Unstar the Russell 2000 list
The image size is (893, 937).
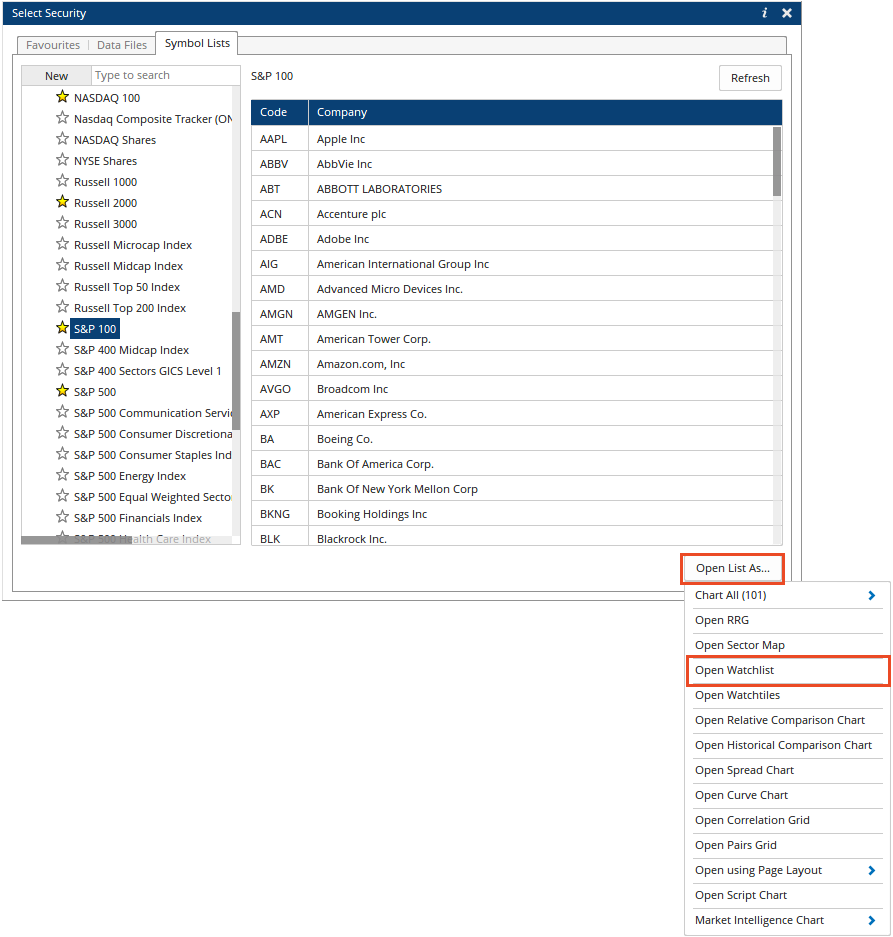click(62, 201)
